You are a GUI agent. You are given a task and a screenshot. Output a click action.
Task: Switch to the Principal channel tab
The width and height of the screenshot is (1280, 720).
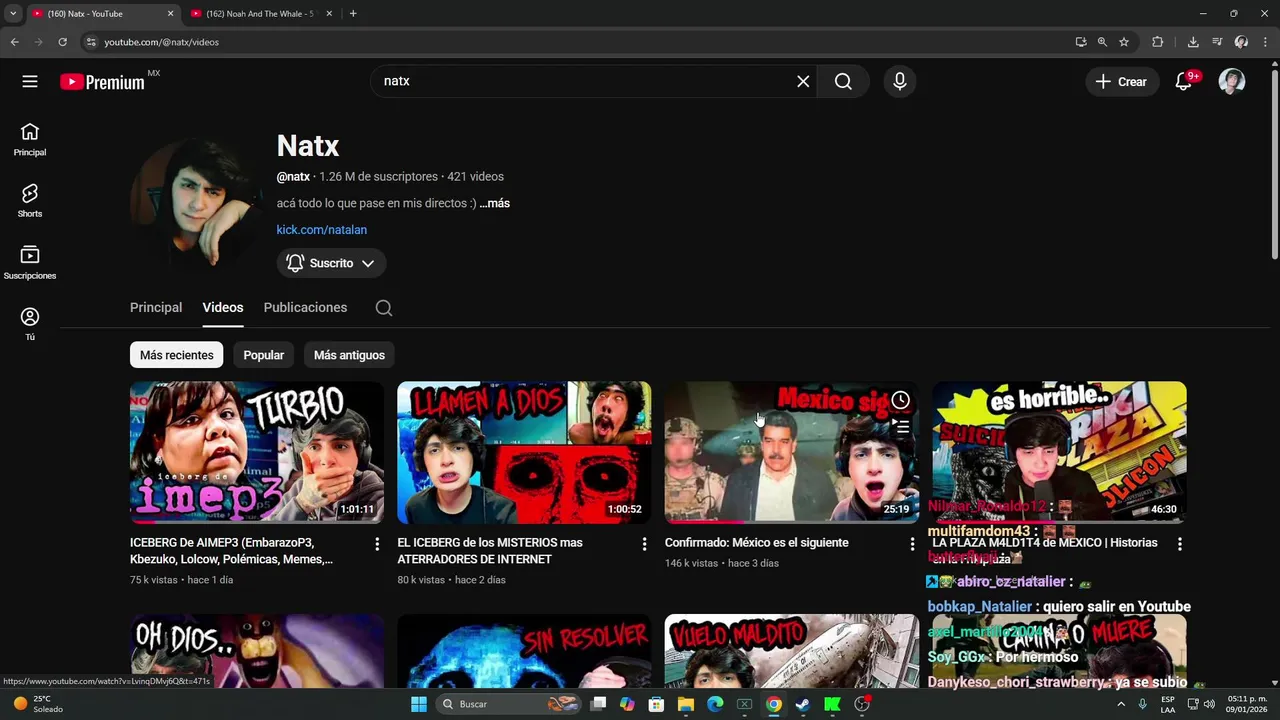(x=156, y=308)
